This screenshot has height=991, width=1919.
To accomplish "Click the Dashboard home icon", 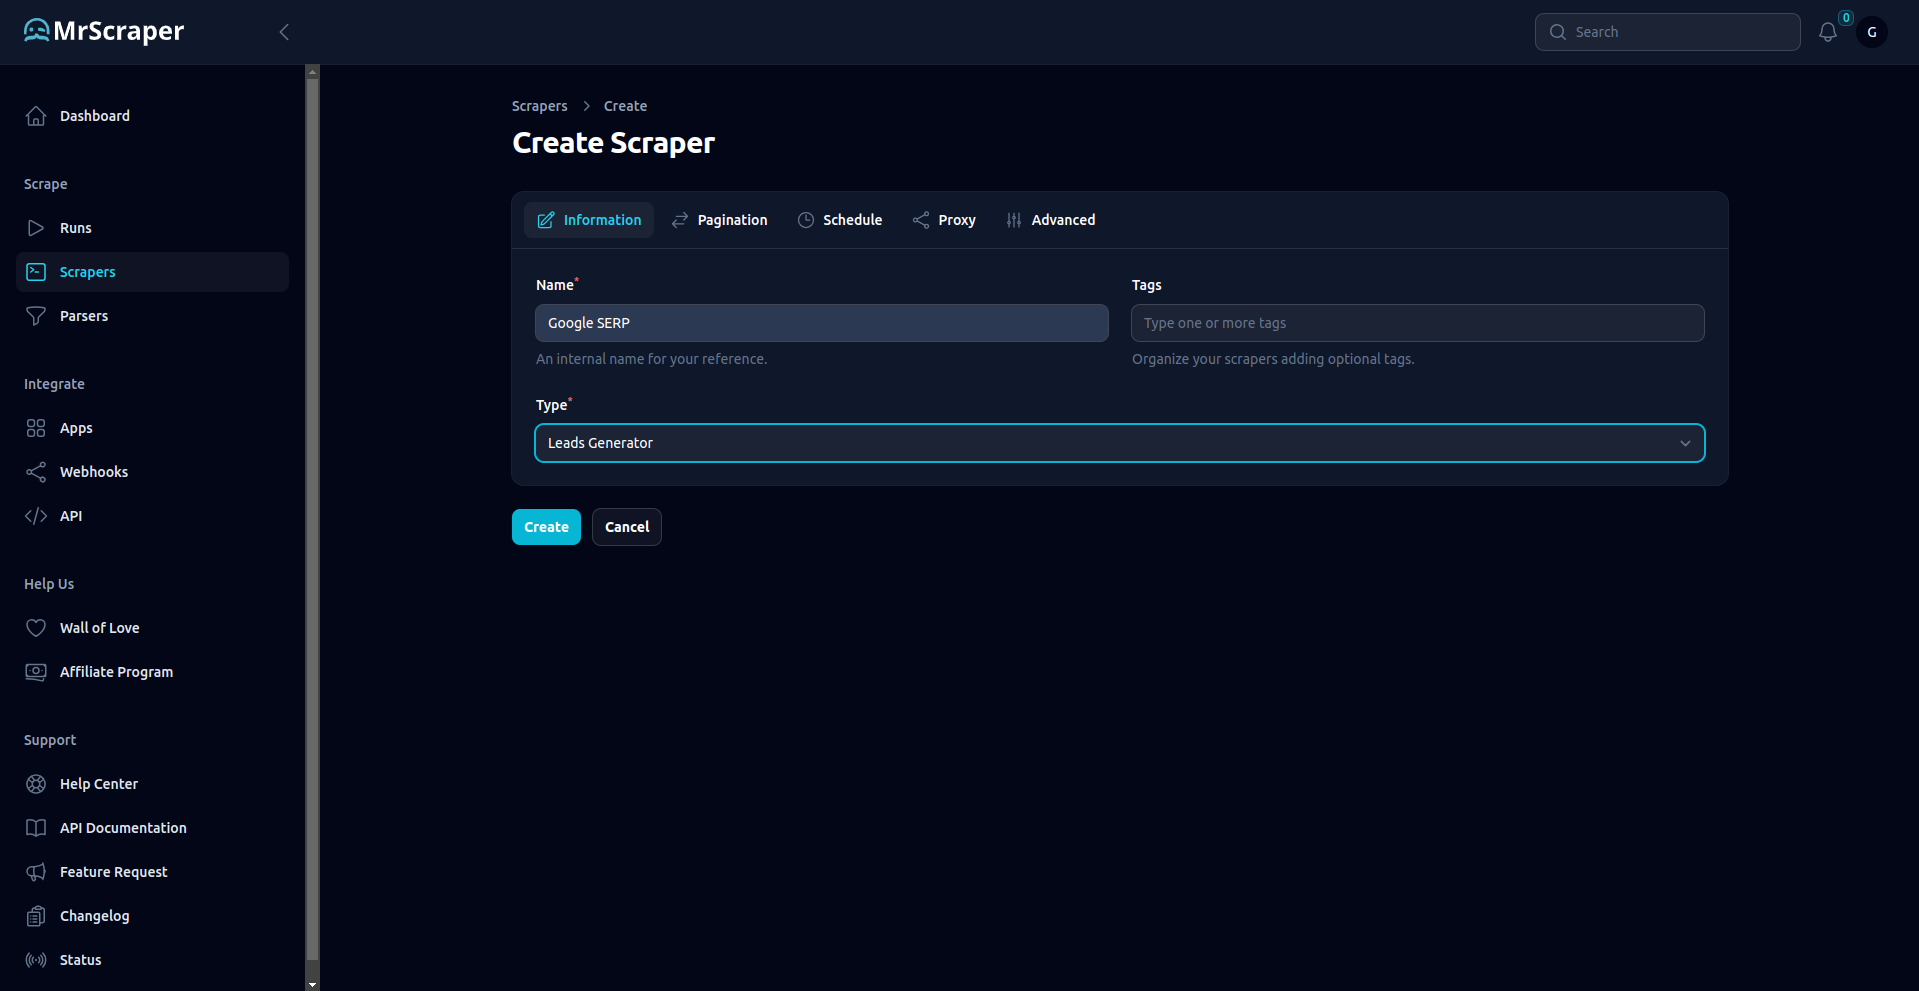I will 36,116.
